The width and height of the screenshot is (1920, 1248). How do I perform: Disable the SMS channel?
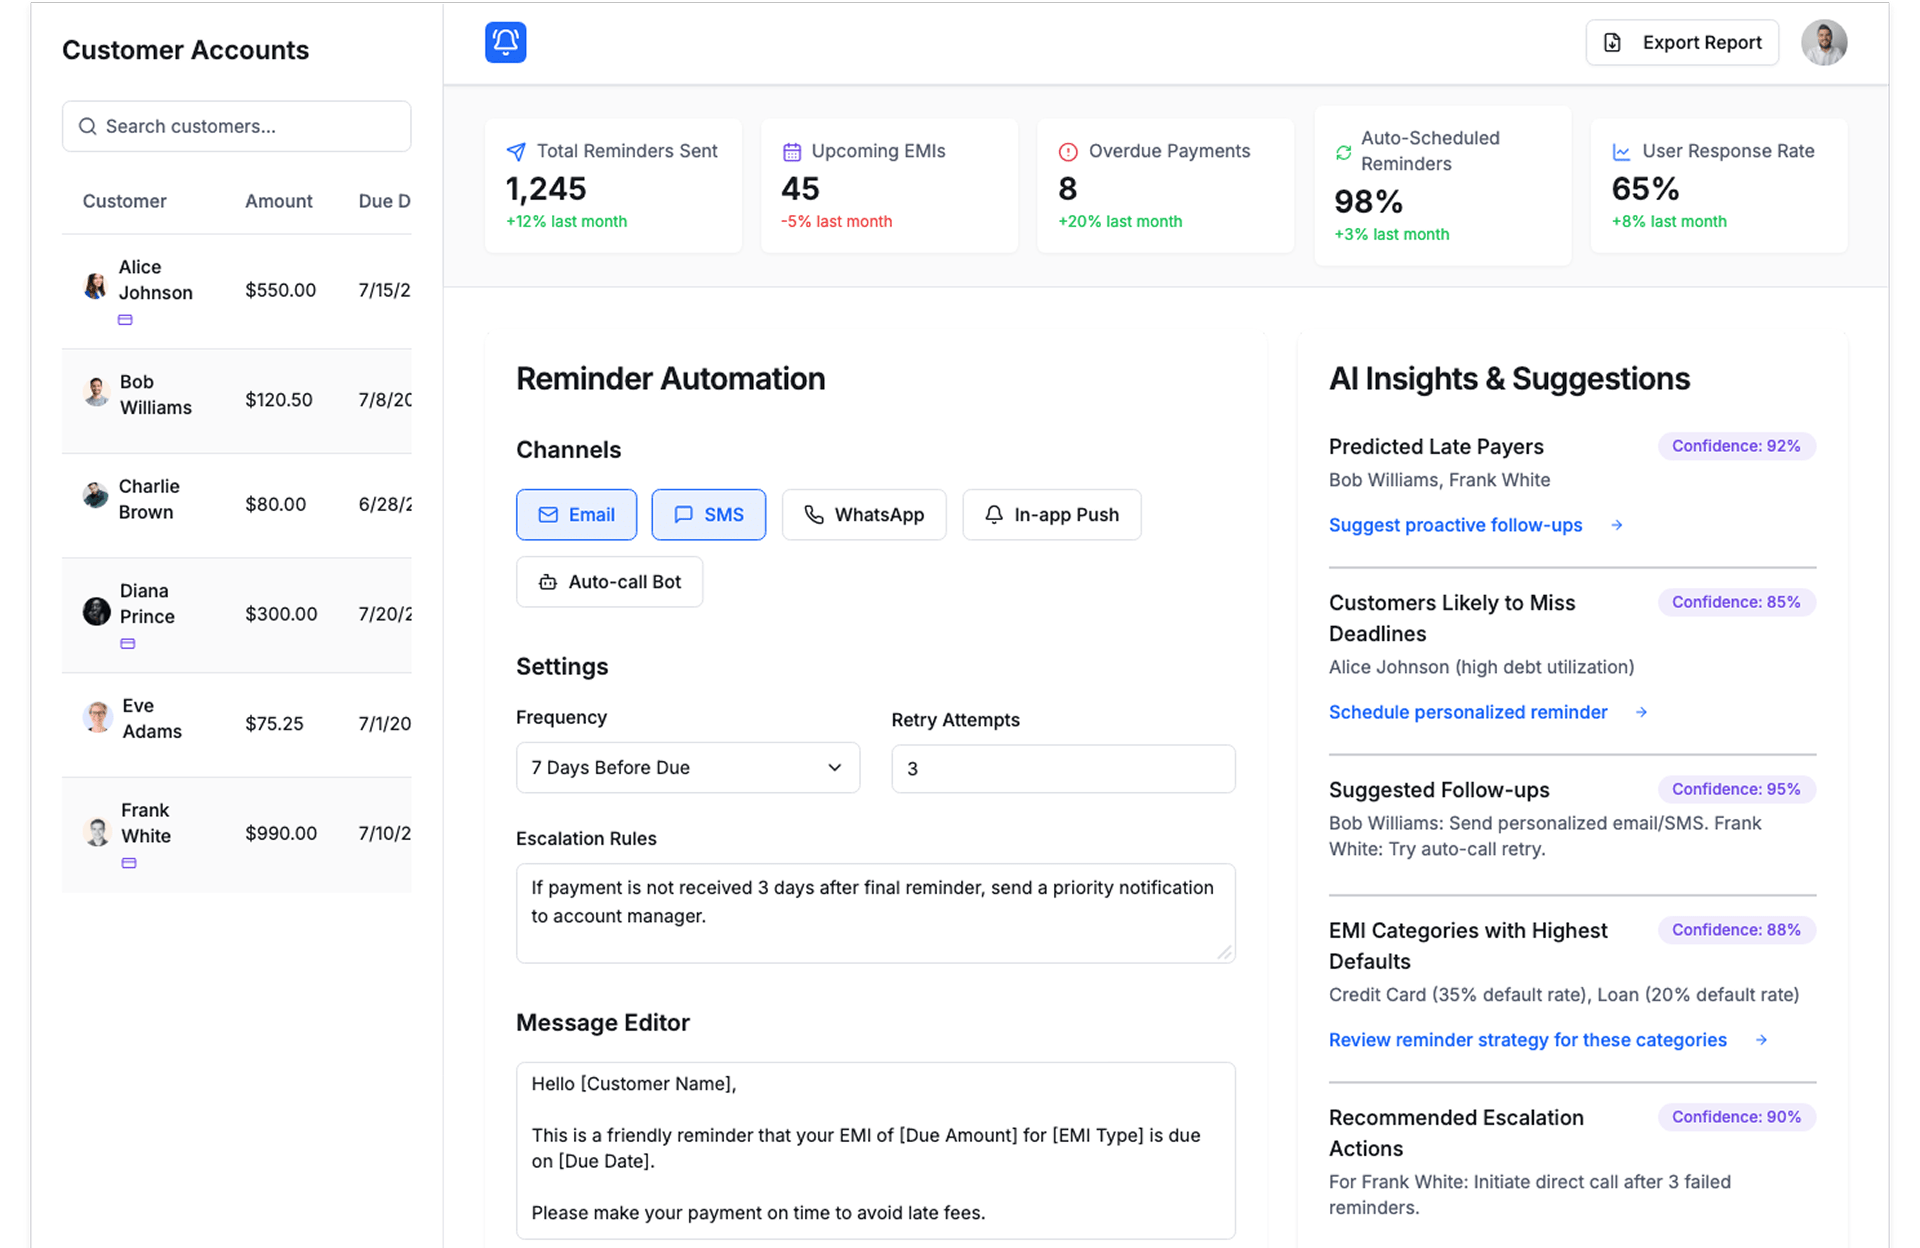click(708, 515)
